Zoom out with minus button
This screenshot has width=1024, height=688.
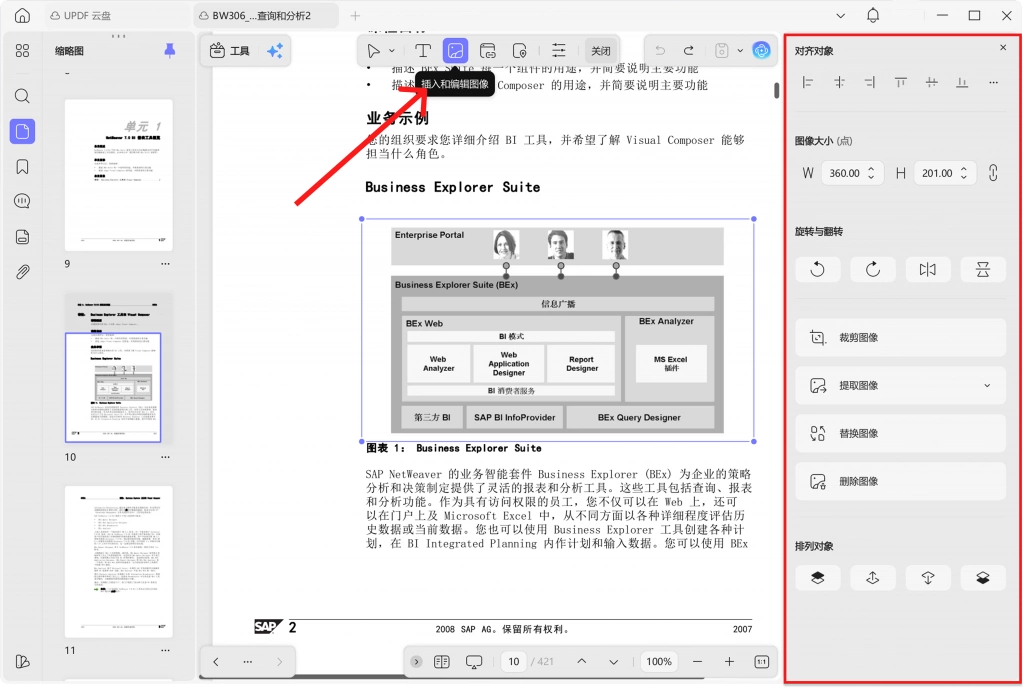[x=697, y=662]
